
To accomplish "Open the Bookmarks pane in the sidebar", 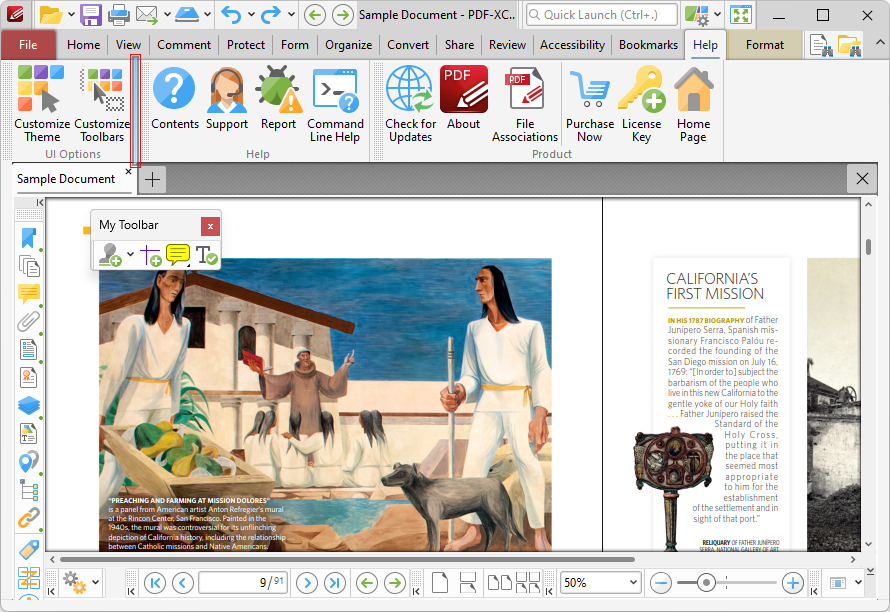I will click(x=28, y=238).
